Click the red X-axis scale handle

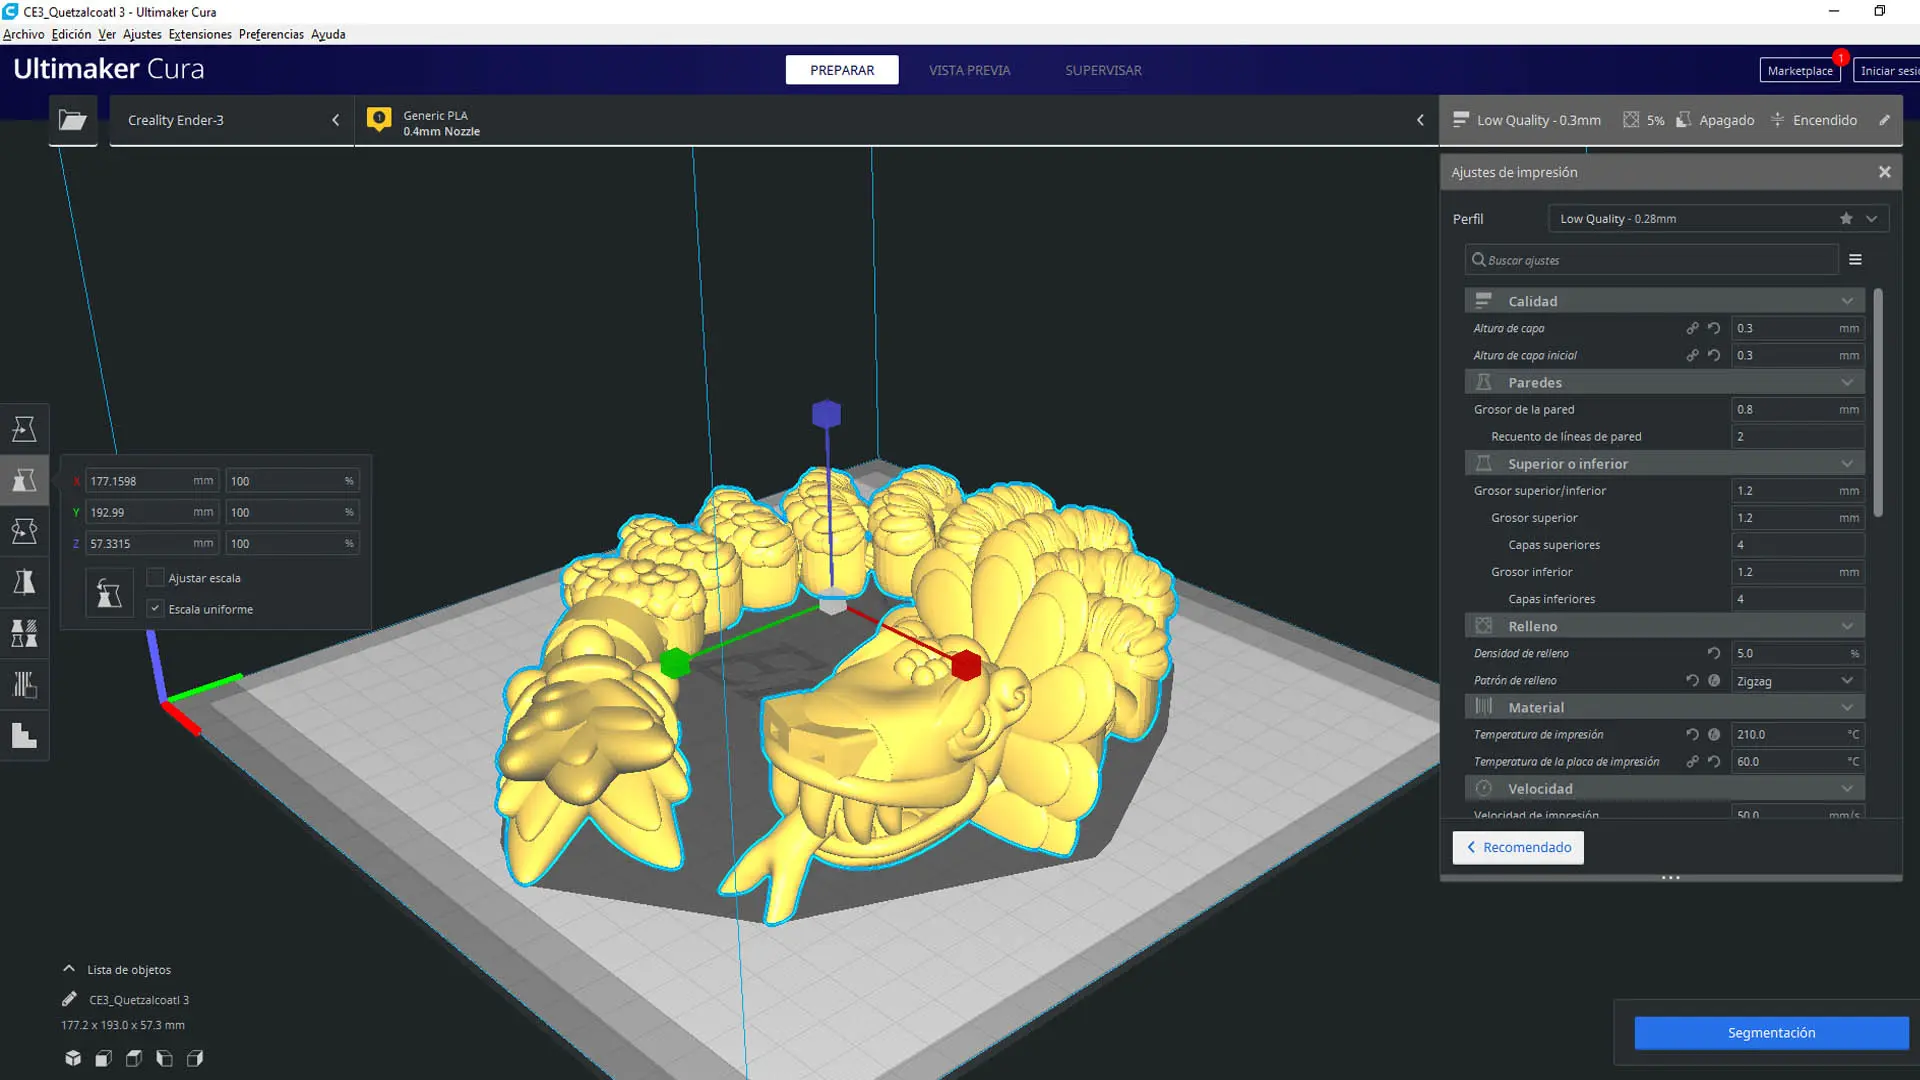coord(966,665)
